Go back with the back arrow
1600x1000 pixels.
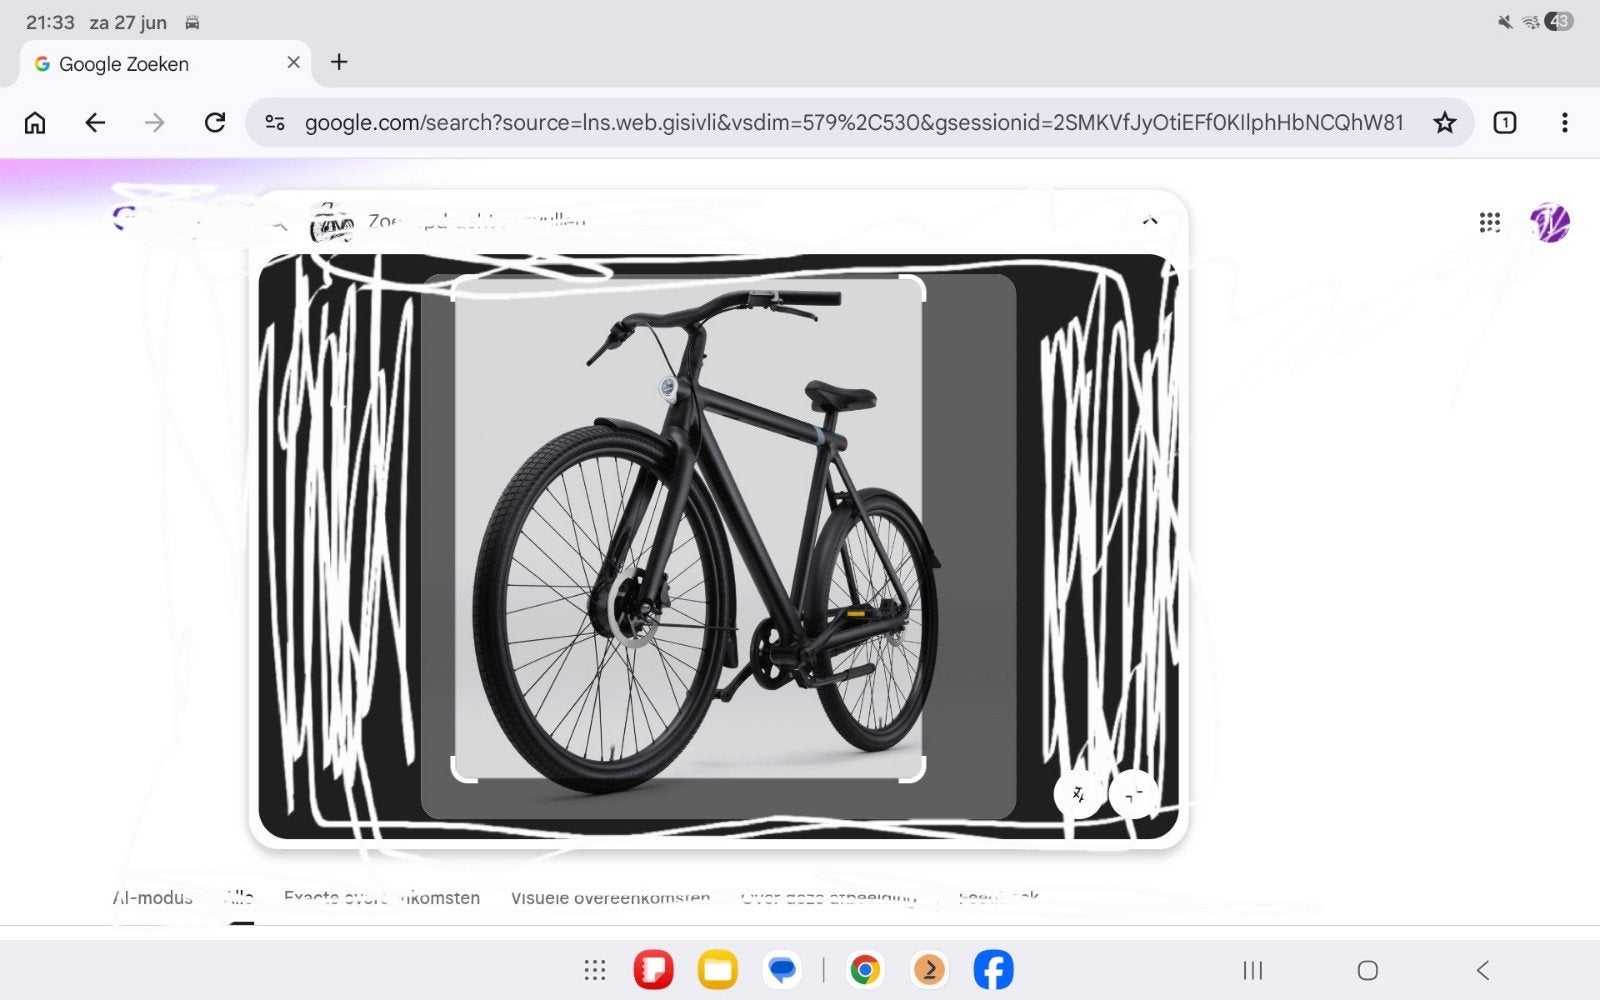point(95,123)
